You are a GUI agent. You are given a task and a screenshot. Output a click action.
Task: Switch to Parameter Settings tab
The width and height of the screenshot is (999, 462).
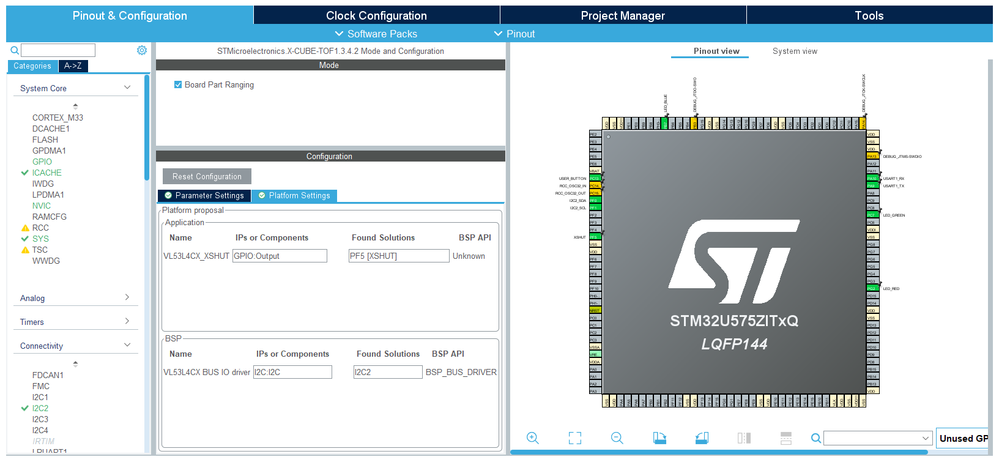point(204,196)
